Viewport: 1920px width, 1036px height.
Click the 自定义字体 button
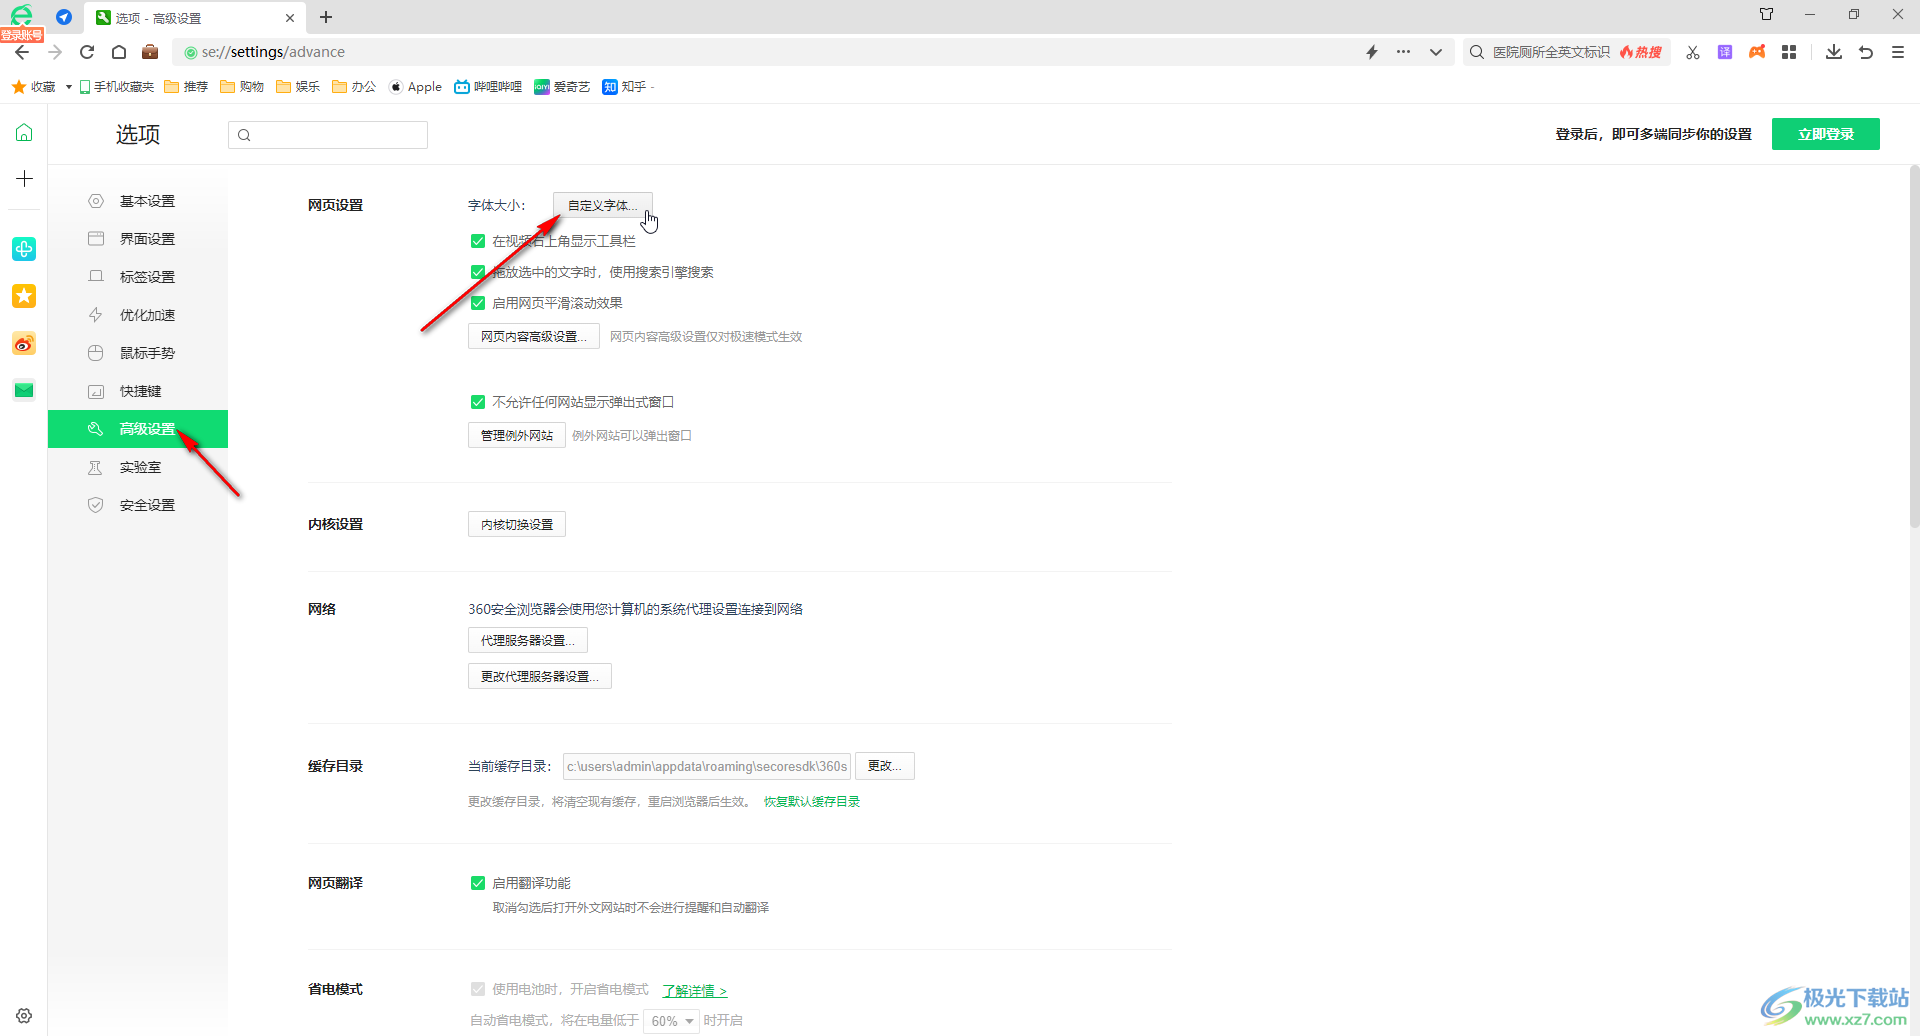602,205
